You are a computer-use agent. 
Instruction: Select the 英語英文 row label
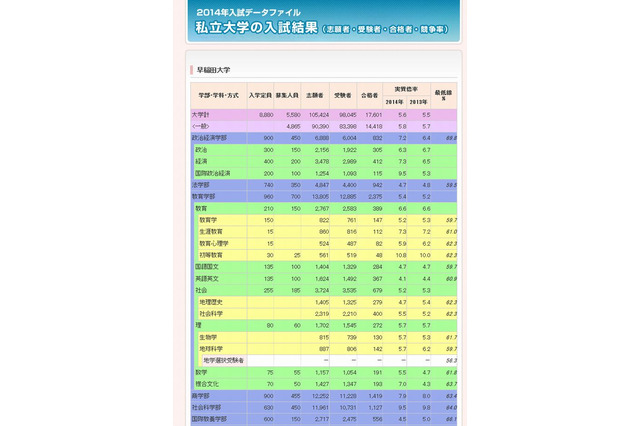pyautogui.click(x=207, y=279)
